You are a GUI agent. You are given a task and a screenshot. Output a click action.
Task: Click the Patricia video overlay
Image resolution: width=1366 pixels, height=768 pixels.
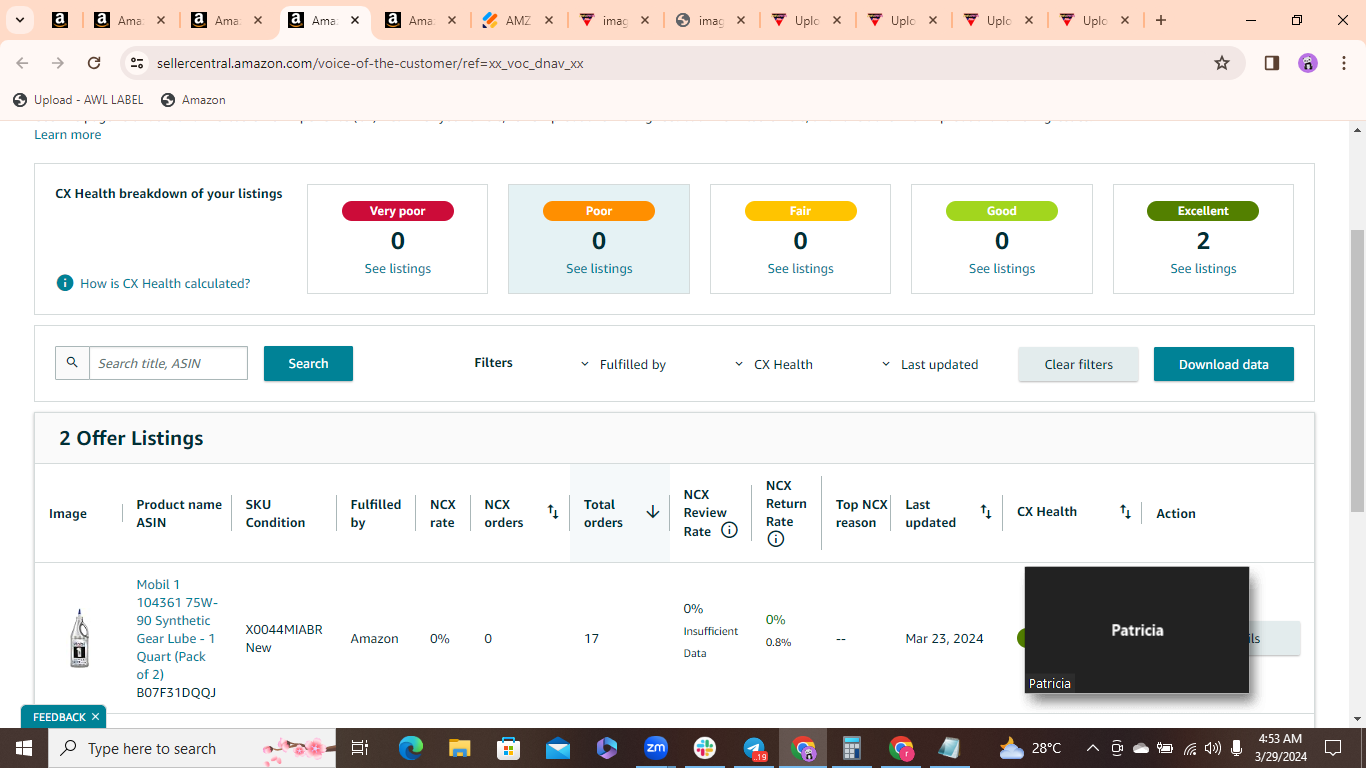tap(1137, 630)
